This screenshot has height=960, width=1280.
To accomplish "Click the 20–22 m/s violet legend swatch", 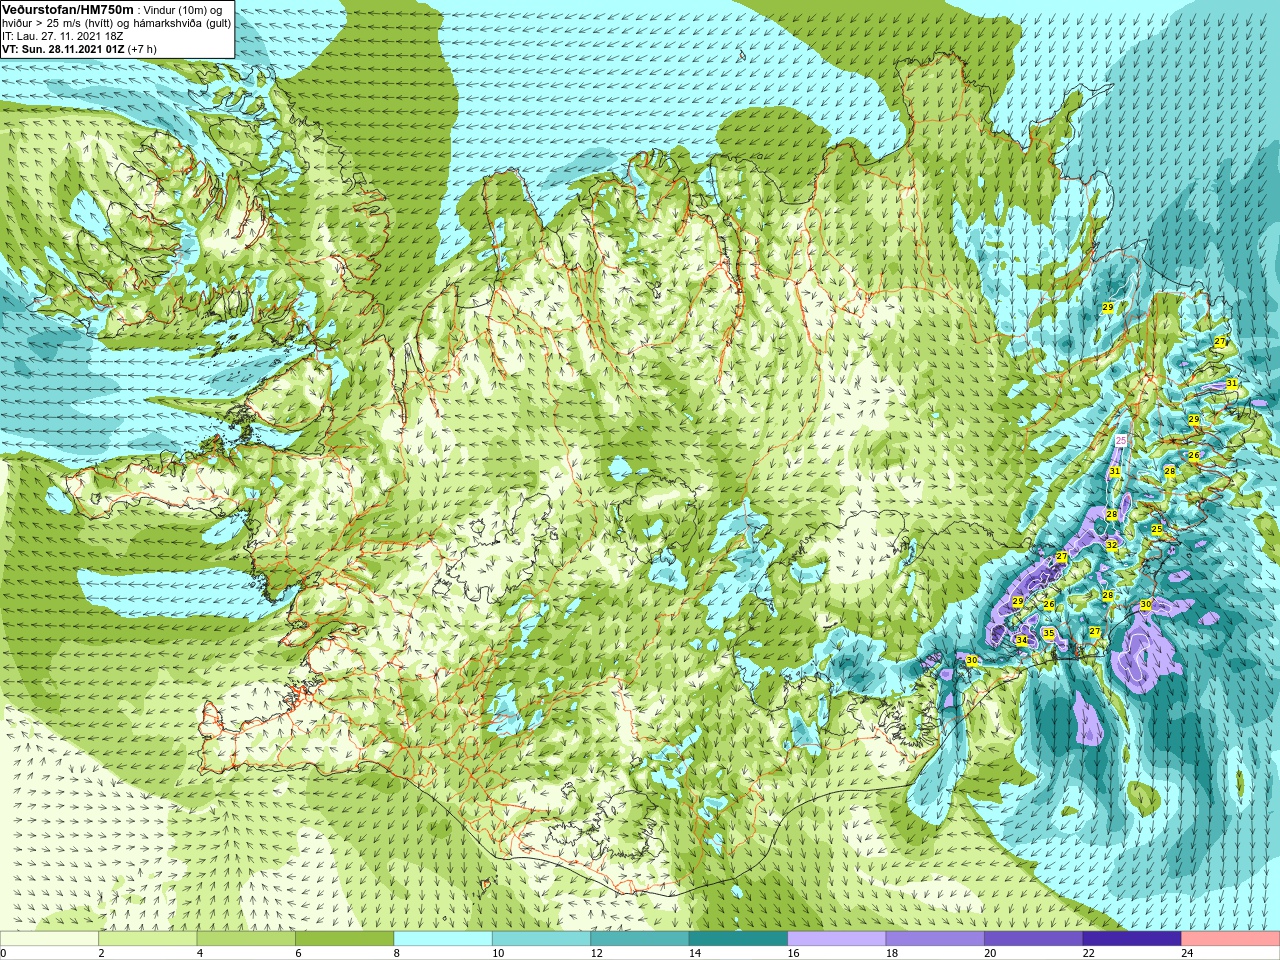I will [1034, 939].
